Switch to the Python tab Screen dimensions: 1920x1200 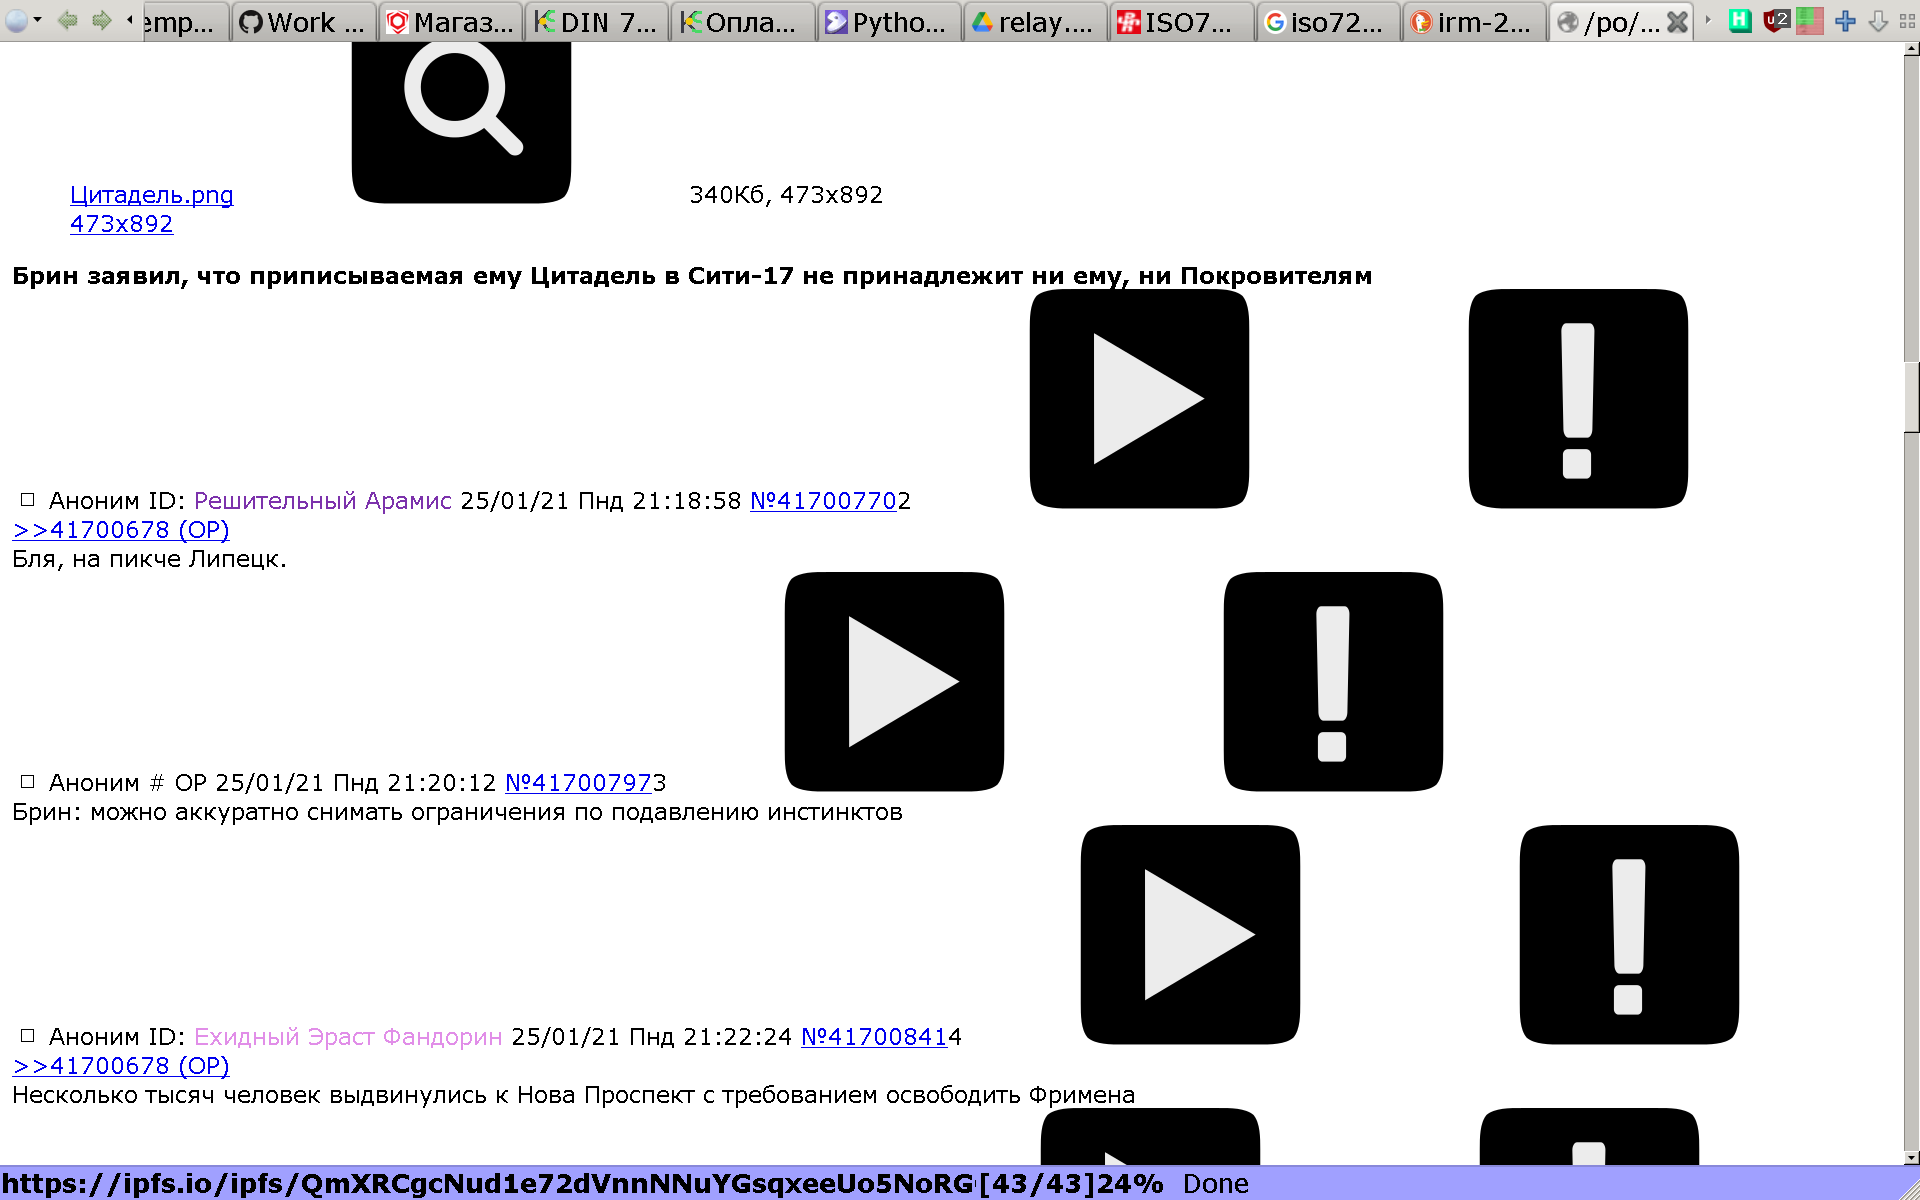(x=888, y=22)
